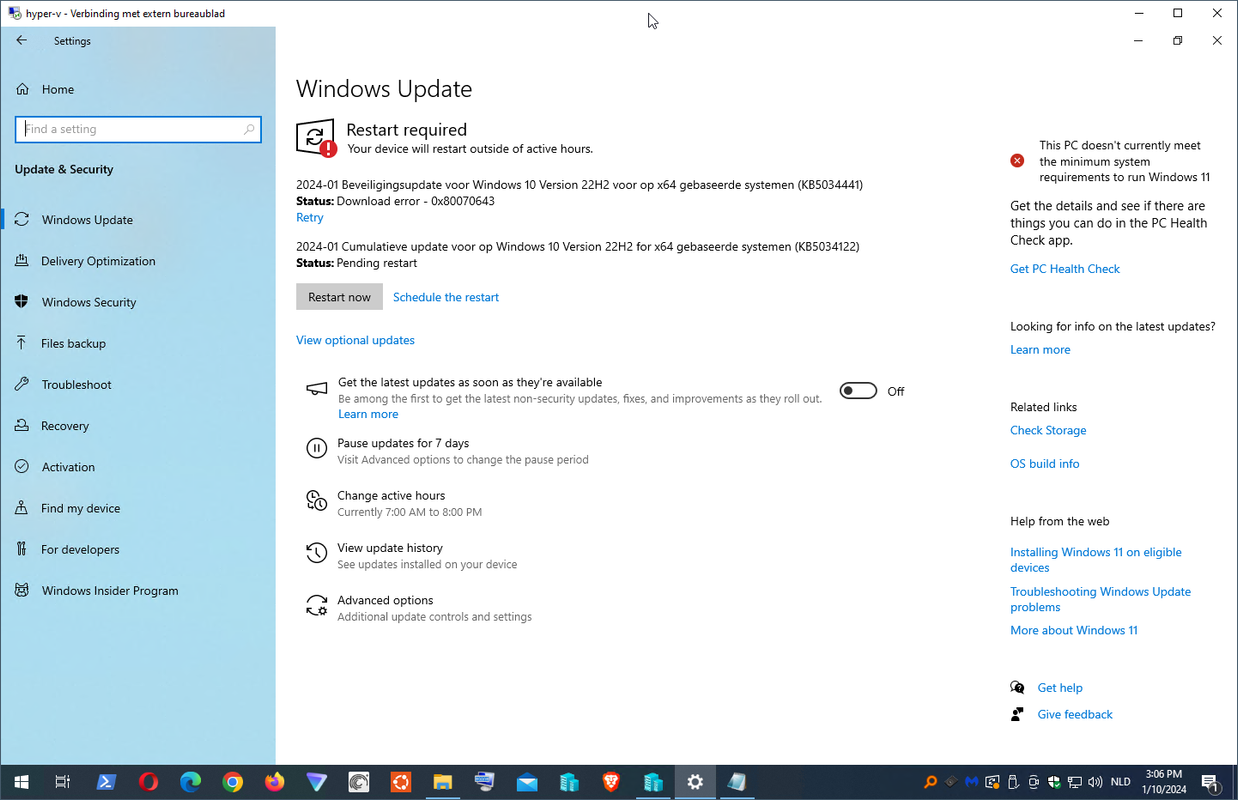Click Schedule the restart link

pos(446,297)
